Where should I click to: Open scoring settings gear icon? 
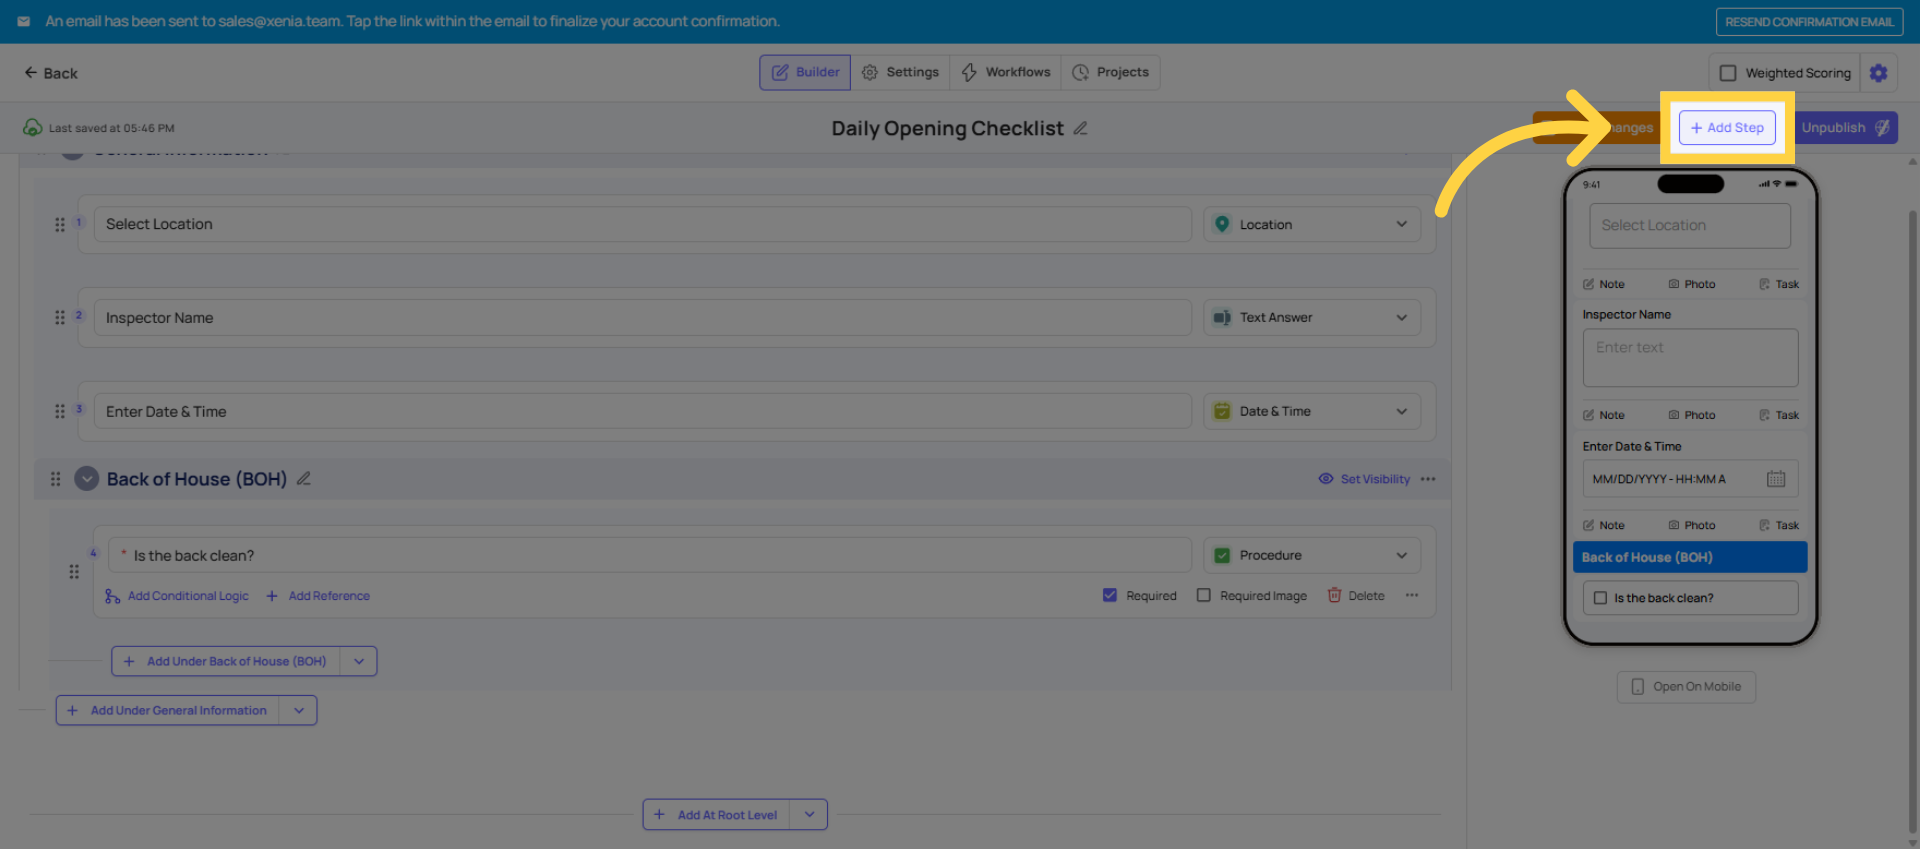[1879, 73]
